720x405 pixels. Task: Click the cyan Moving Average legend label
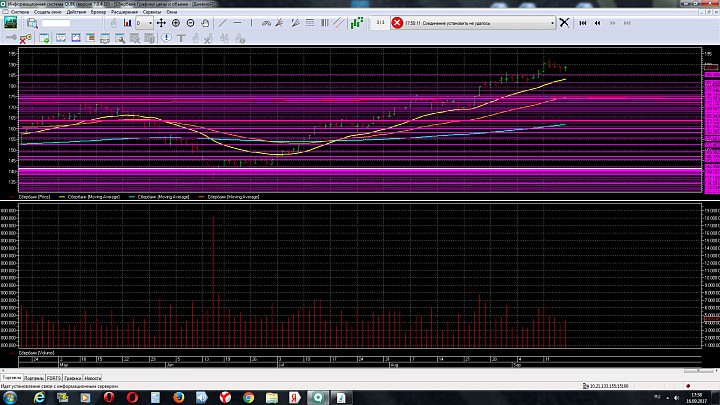163,197
